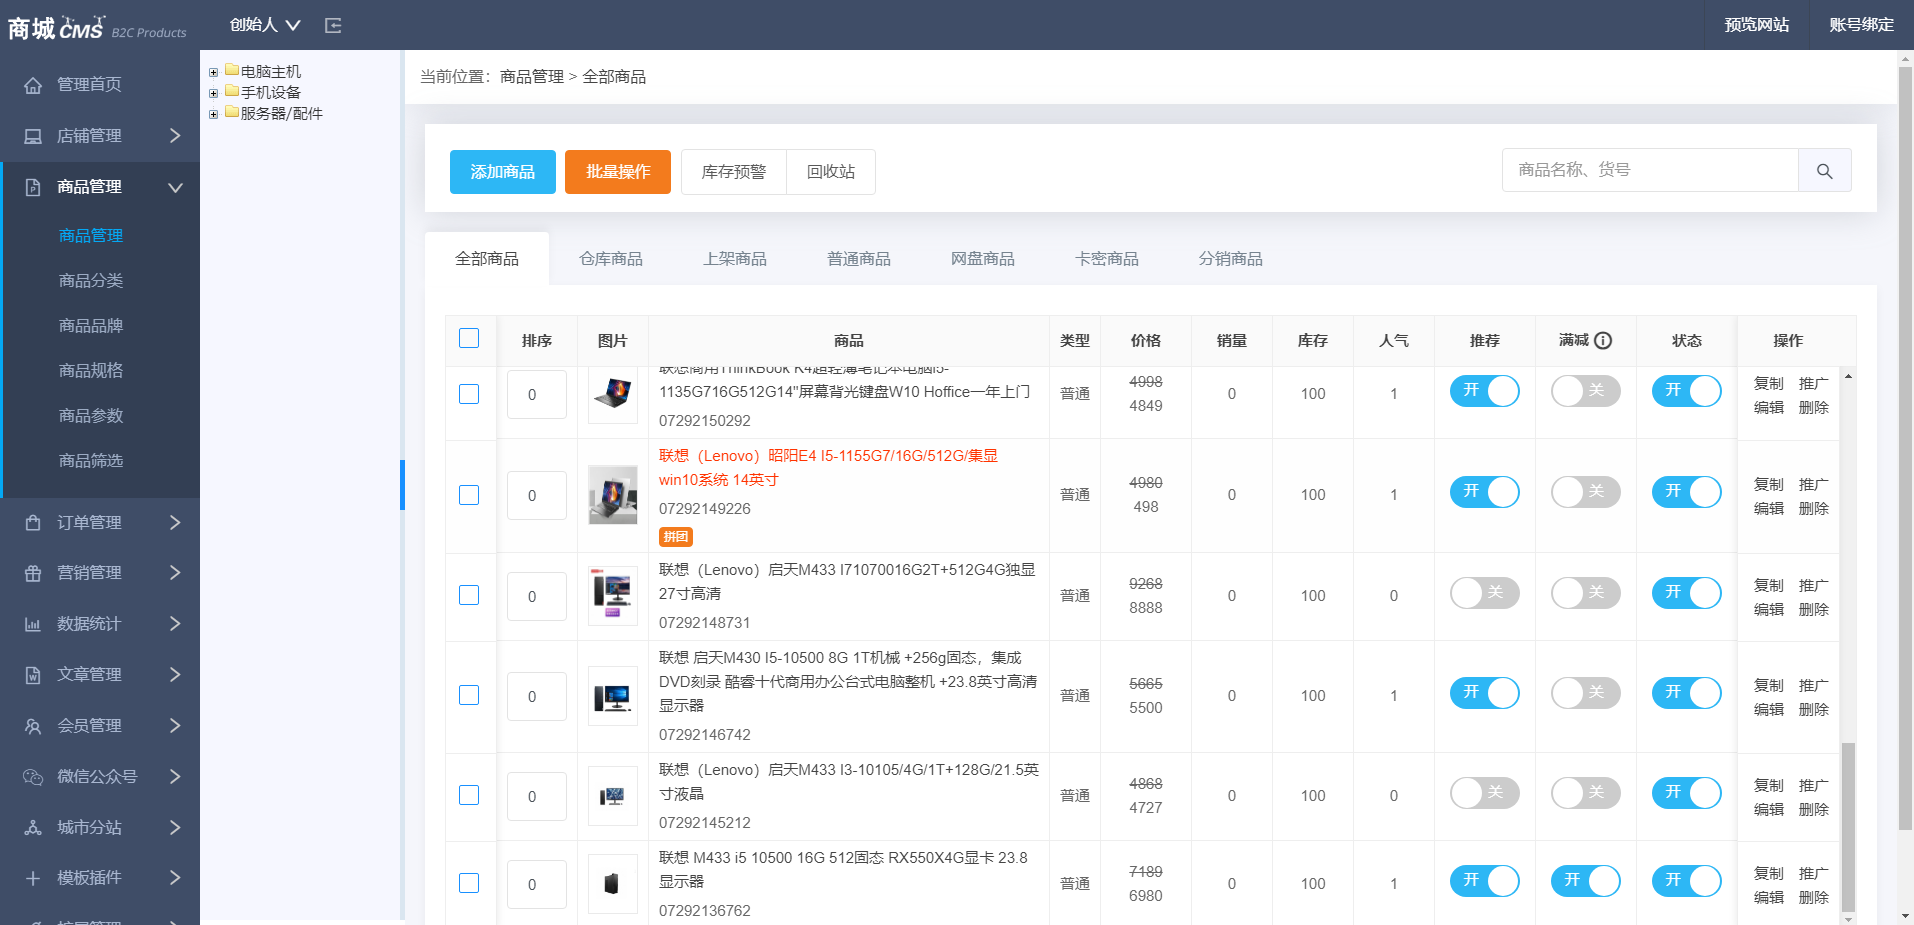1914x925 pixels.
Task: Disable 满减 toggle for M433 i5 product
Action: (x=1585, y=881)
